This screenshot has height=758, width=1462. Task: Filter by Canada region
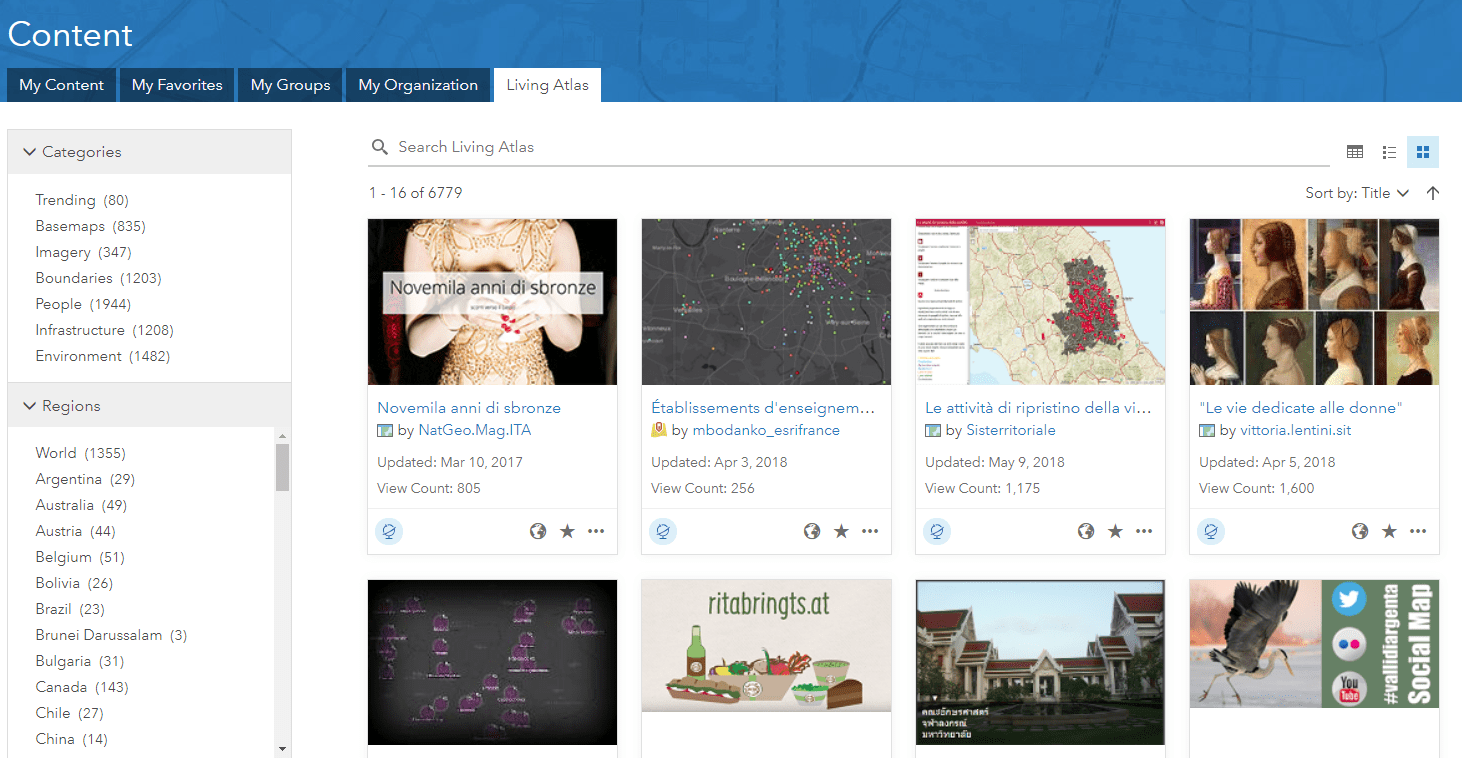pos(82,687)
